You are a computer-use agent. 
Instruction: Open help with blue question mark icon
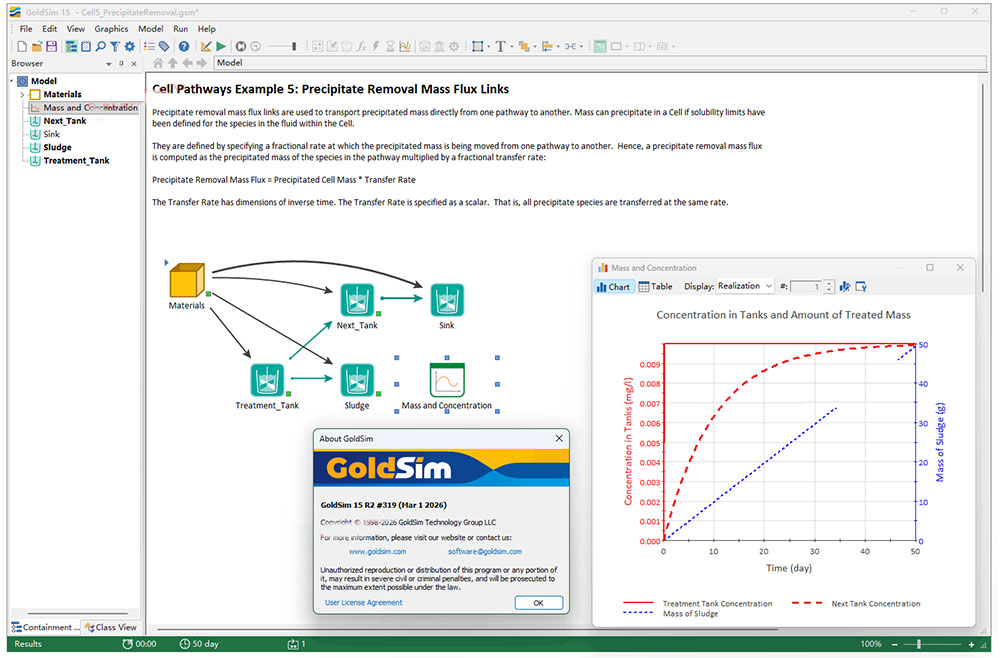point(184,46)
